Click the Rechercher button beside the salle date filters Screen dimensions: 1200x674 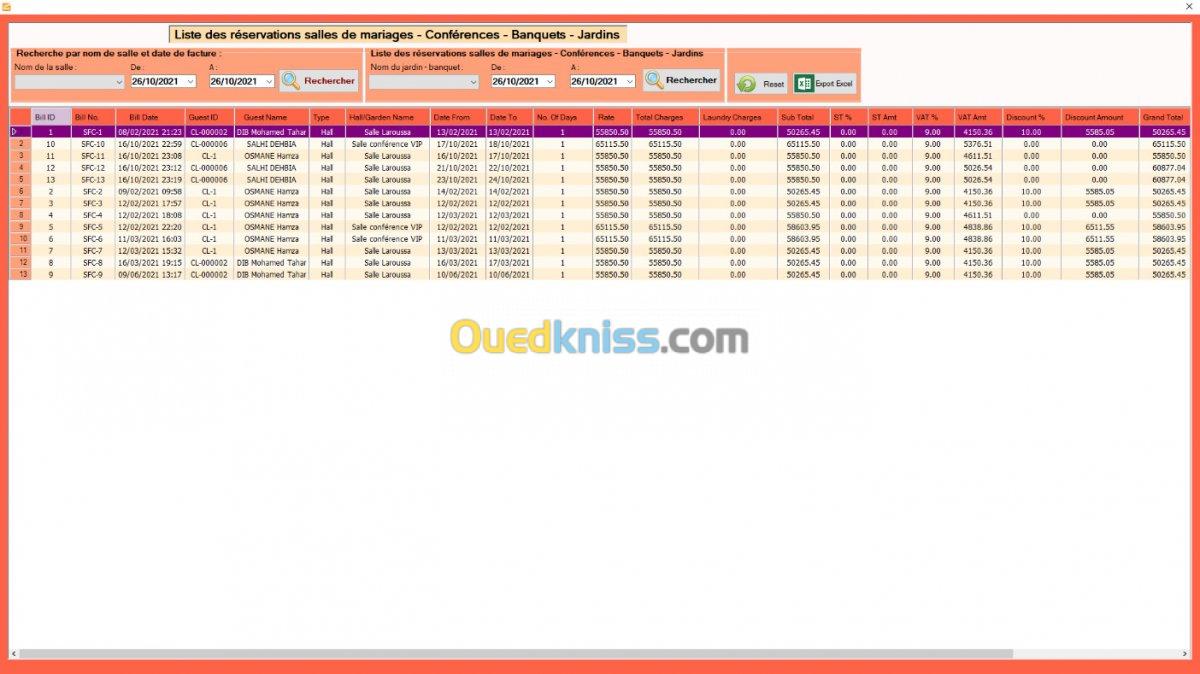[x=318, y=81]
